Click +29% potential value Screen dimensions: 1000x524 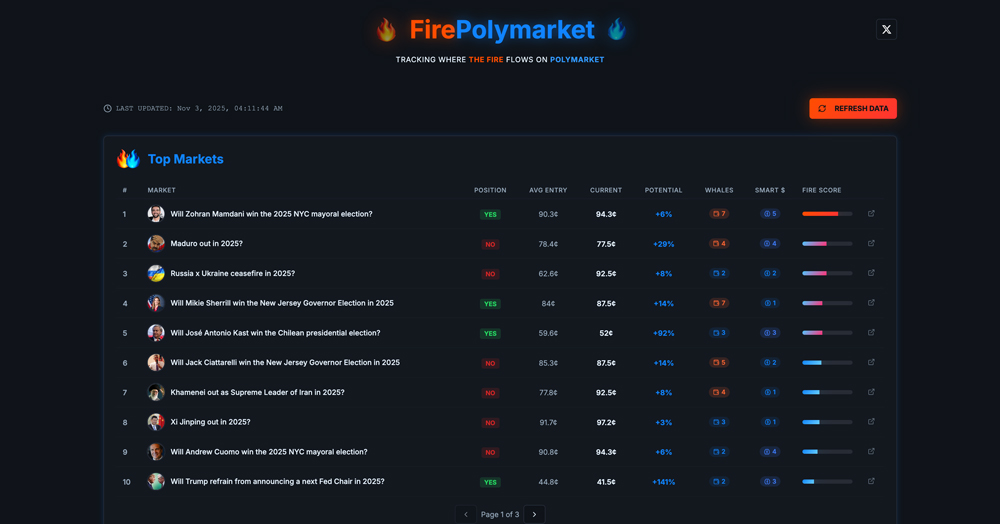(x=663, y=244)
